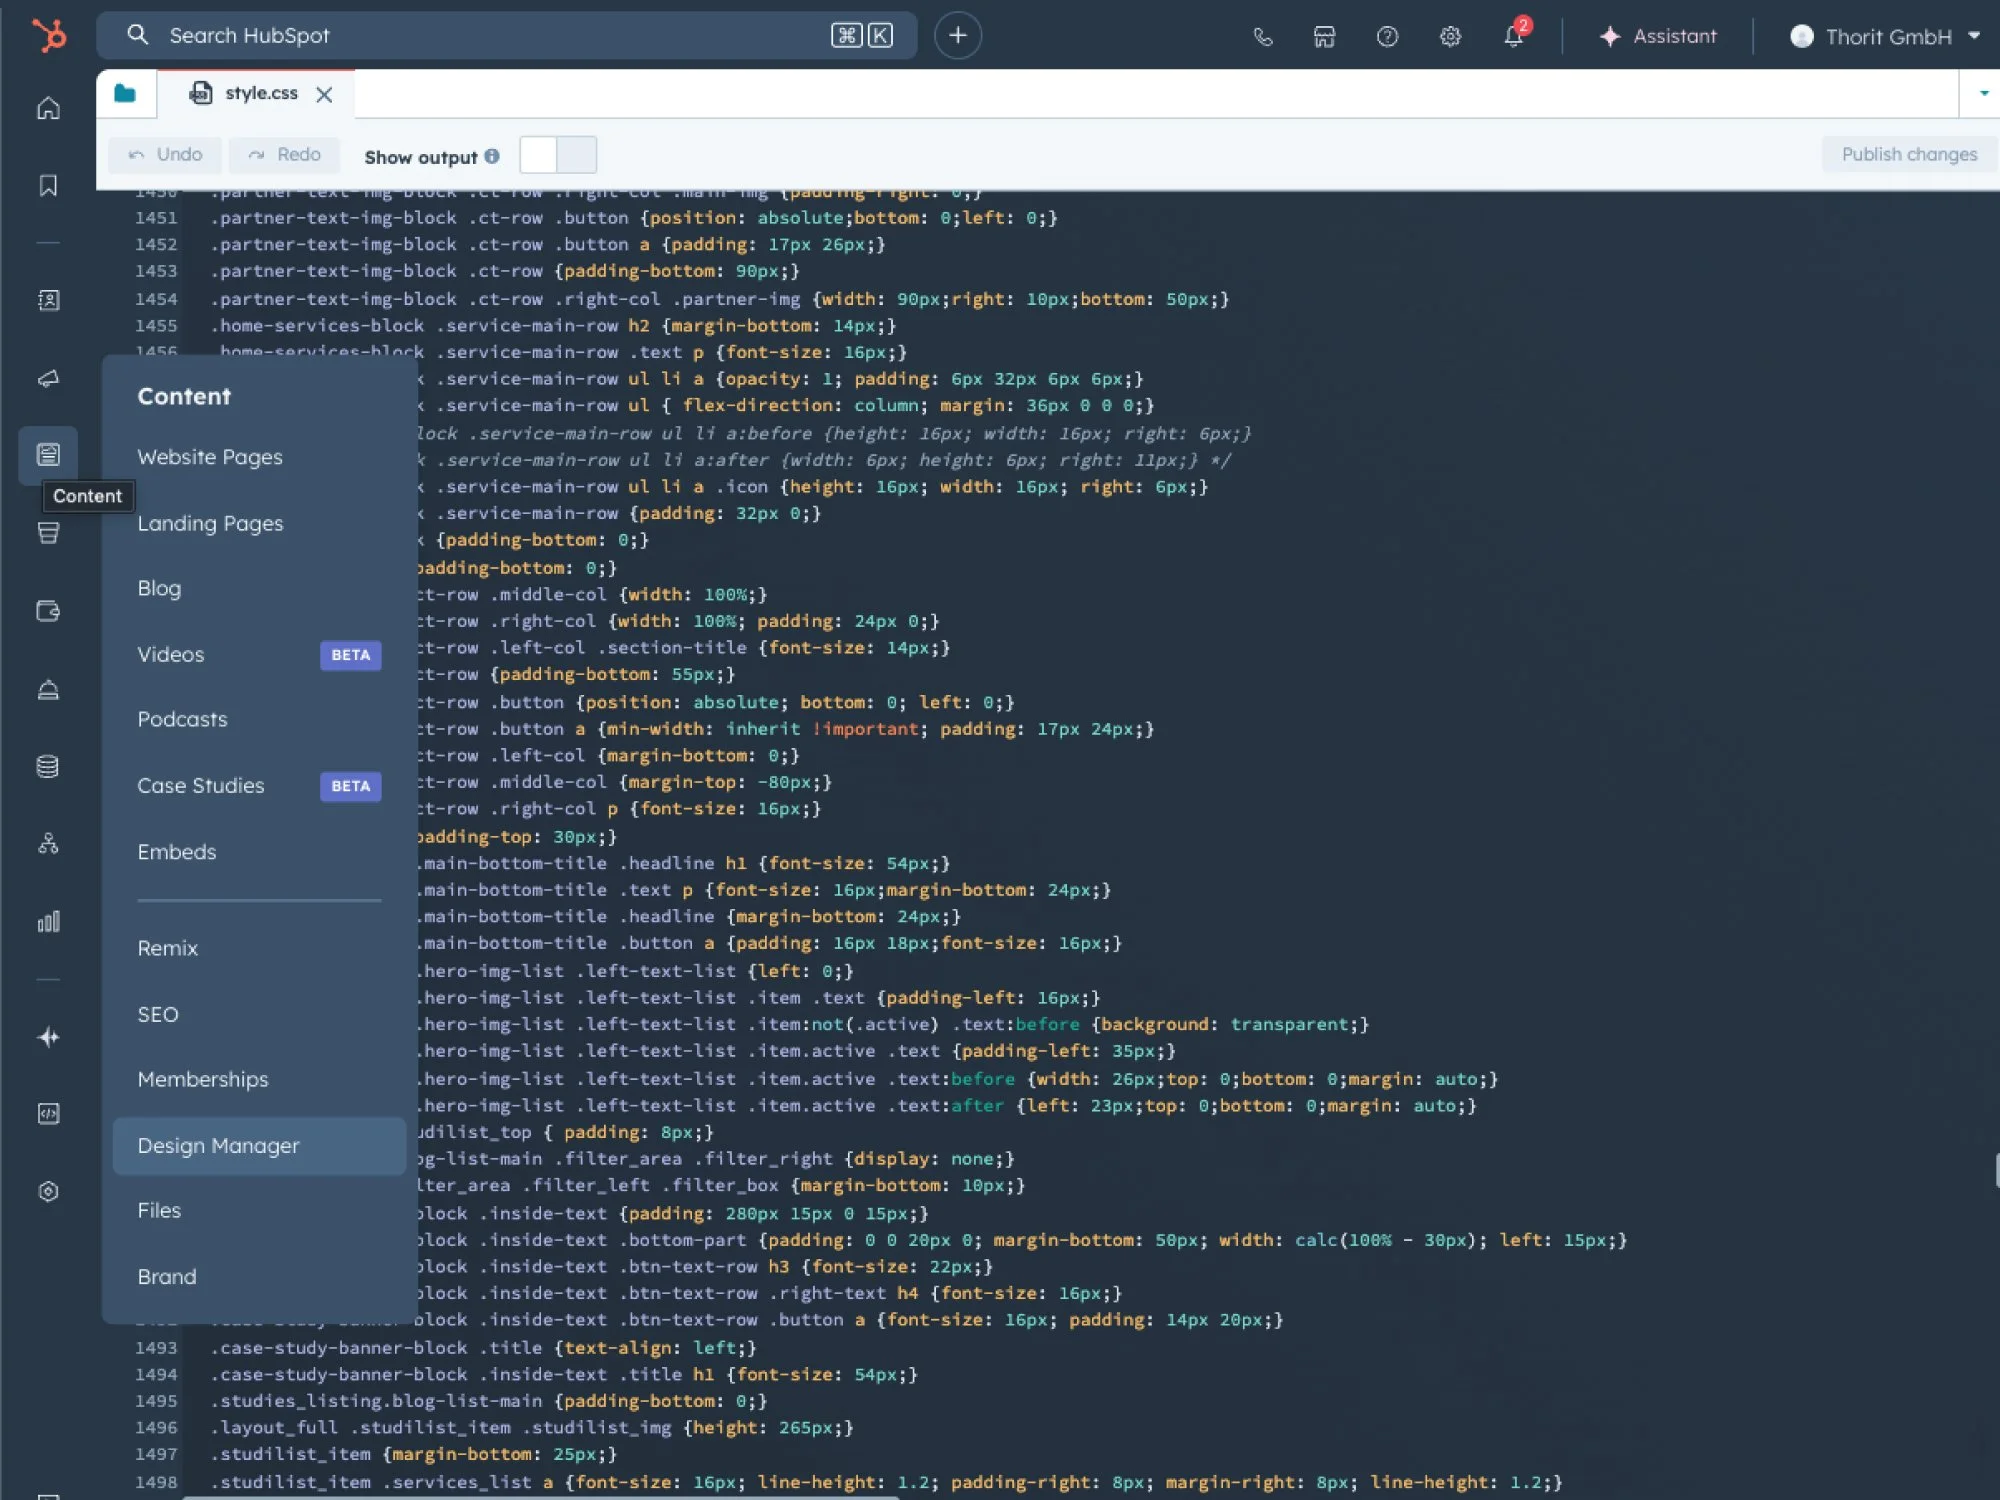Open the calling phone icon
This screenshot has height=1500, width=2000.
pyautogui.click(x=1262, y=37)
